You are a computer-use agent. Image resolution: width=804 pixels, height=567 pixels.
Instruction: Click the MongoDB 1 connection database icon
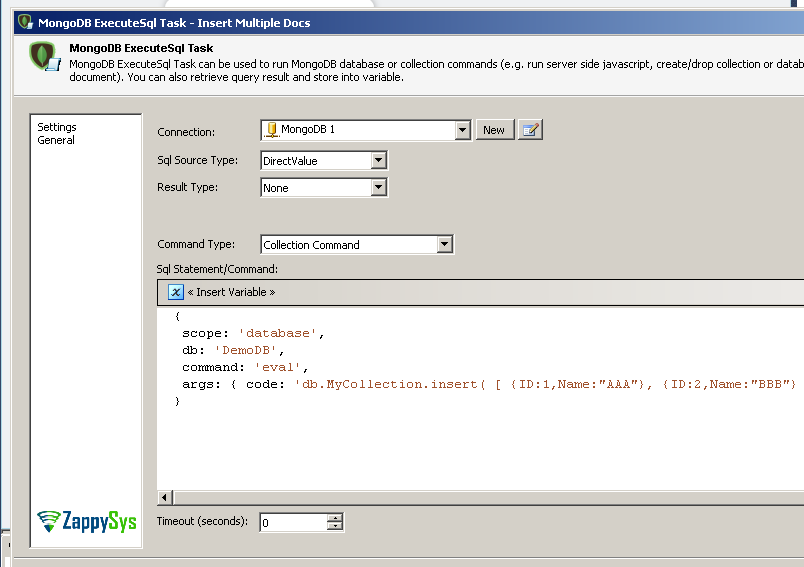(272, 130)
